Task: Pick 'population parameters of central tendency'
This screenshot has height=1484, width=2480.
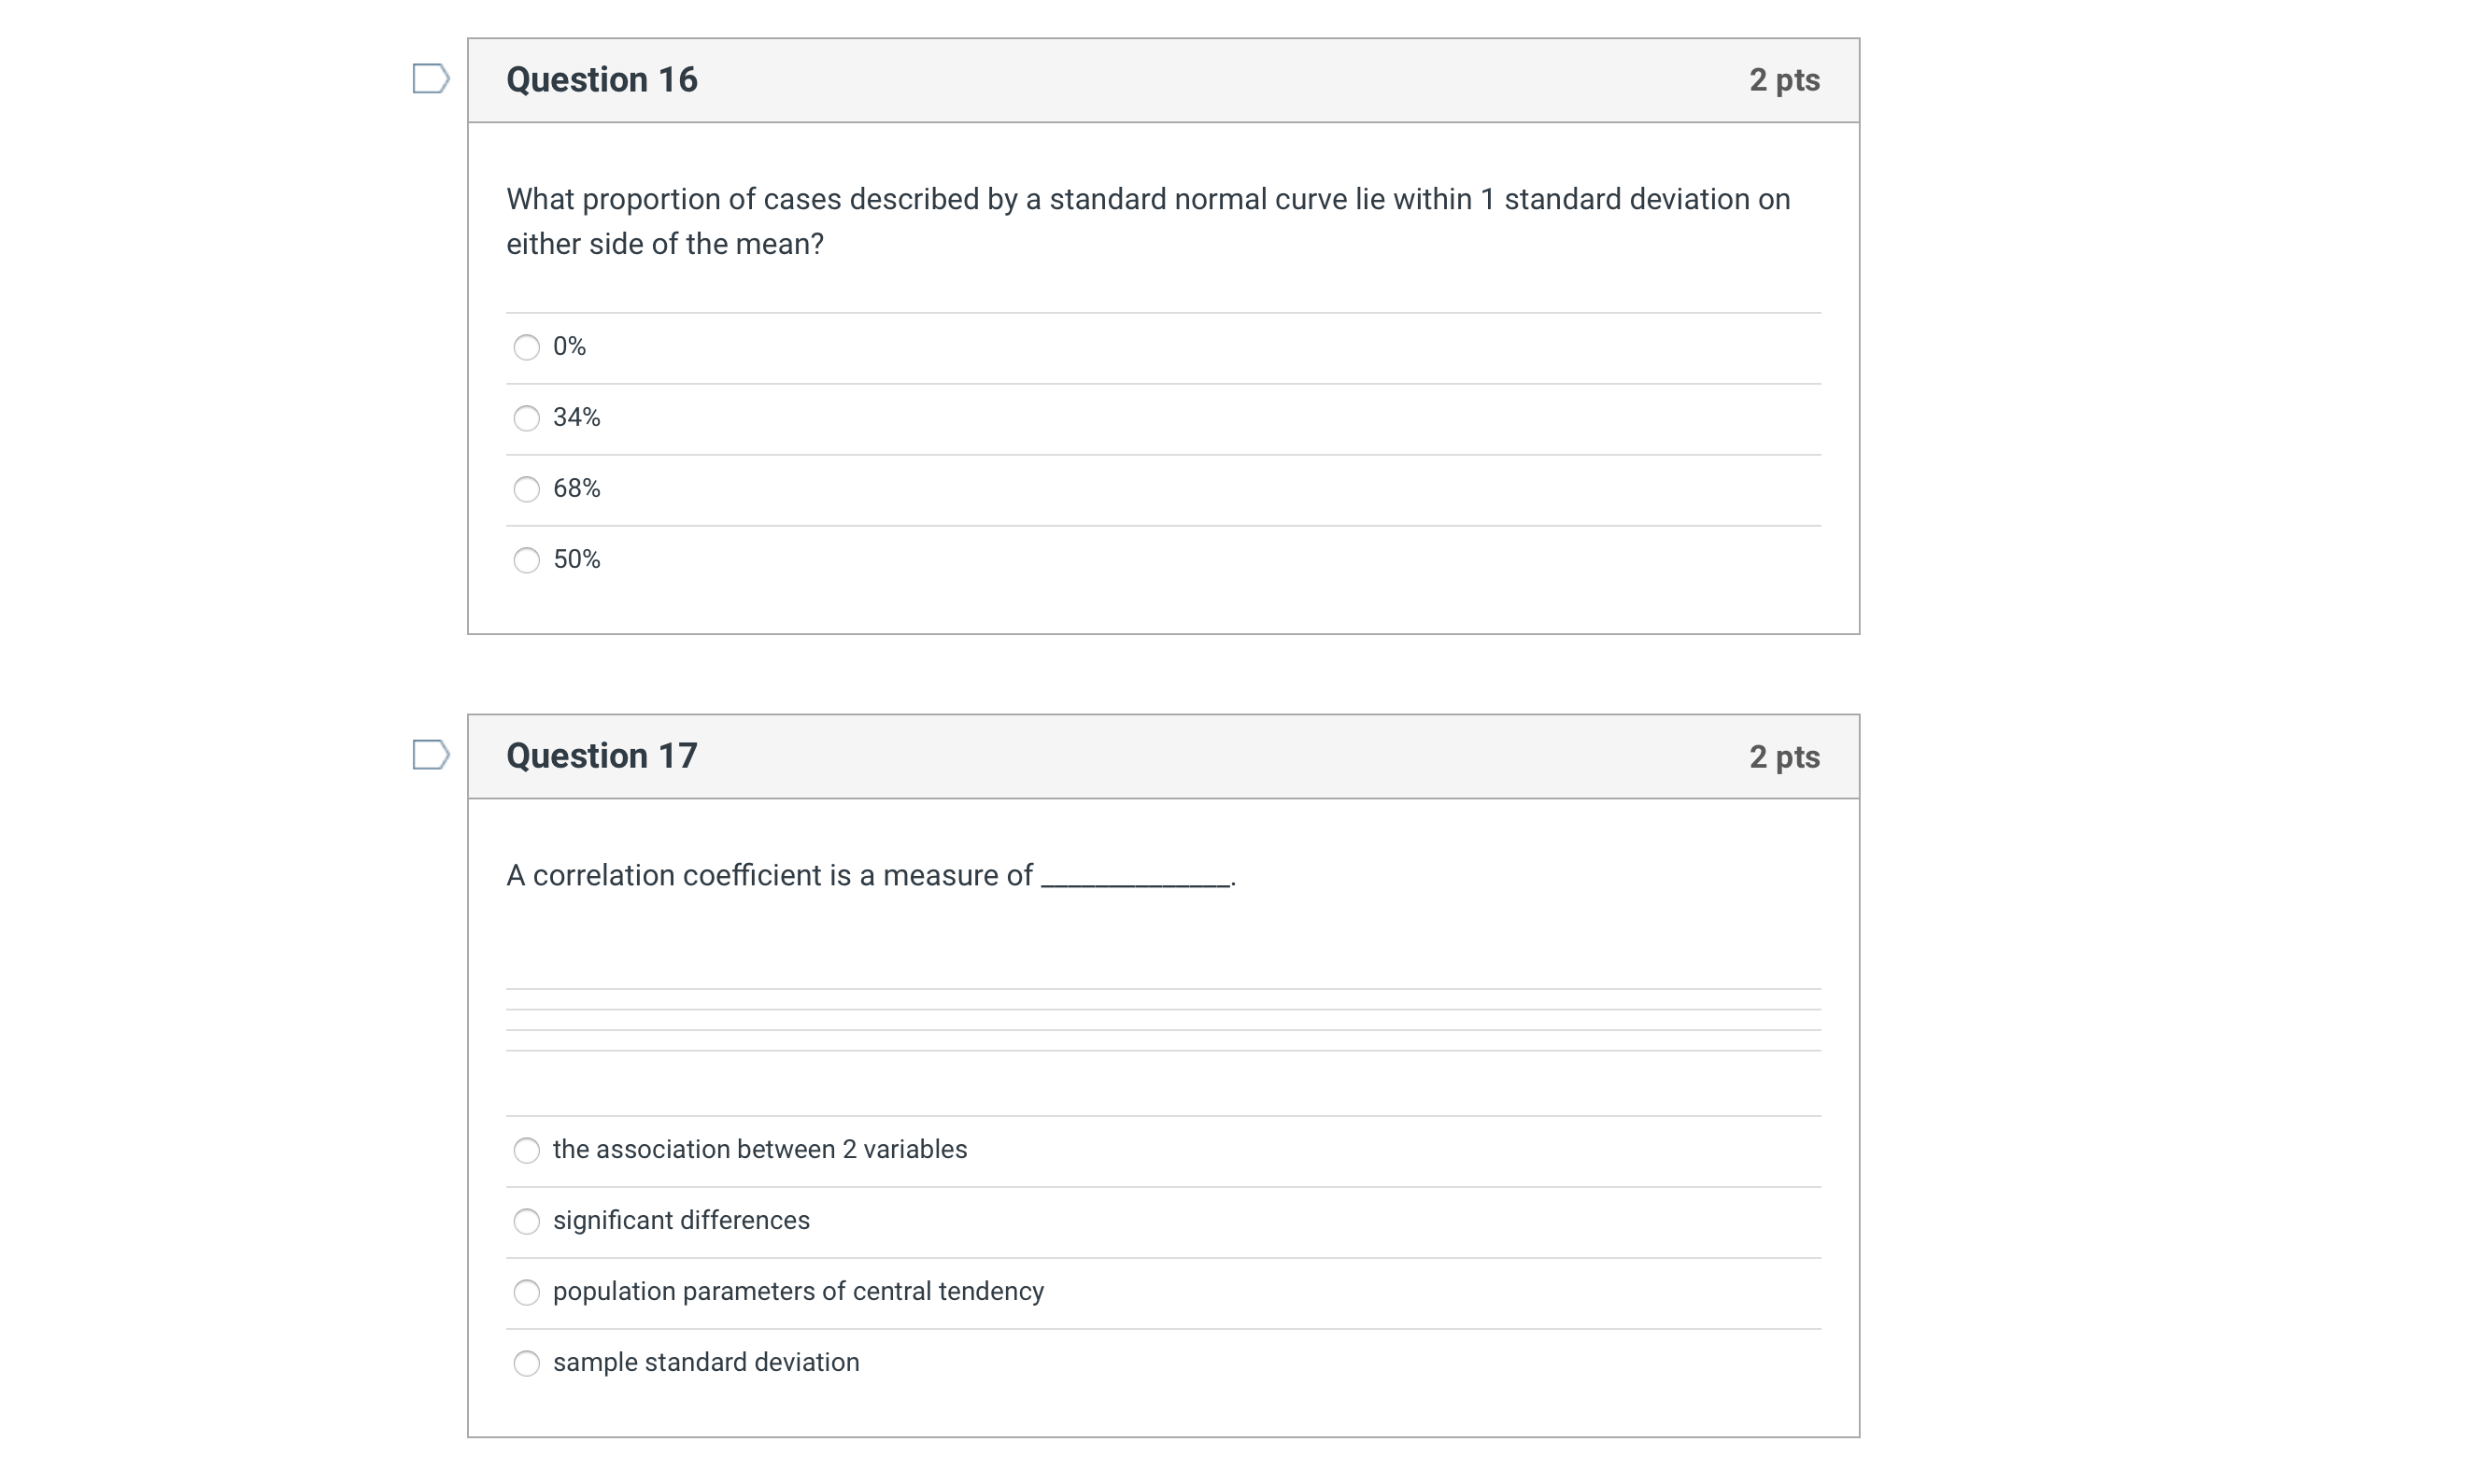Action: coord(526,1292)
